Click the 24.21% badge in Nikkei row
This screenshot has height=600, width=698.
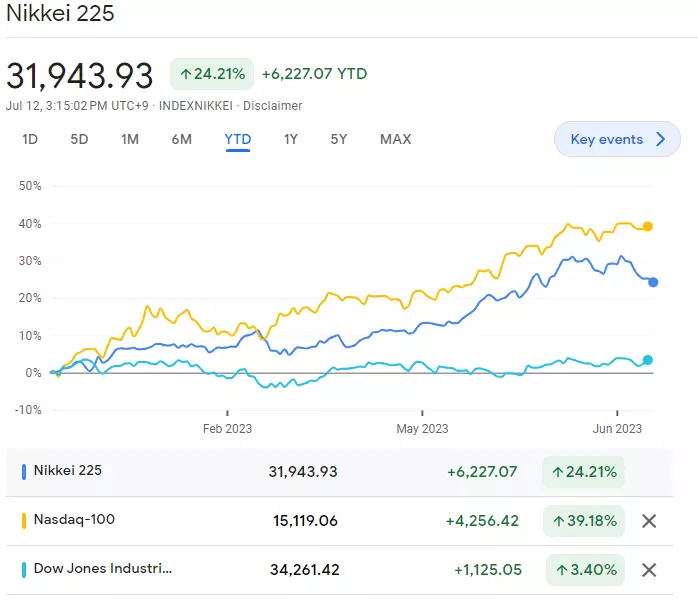pos(584,472)
